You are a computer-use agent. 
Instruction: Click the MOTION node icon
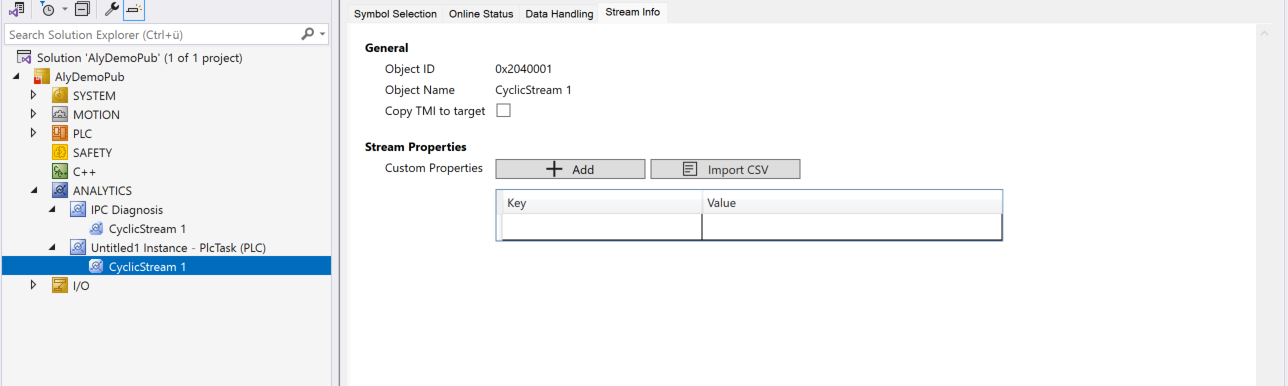[x=59, y=115]
